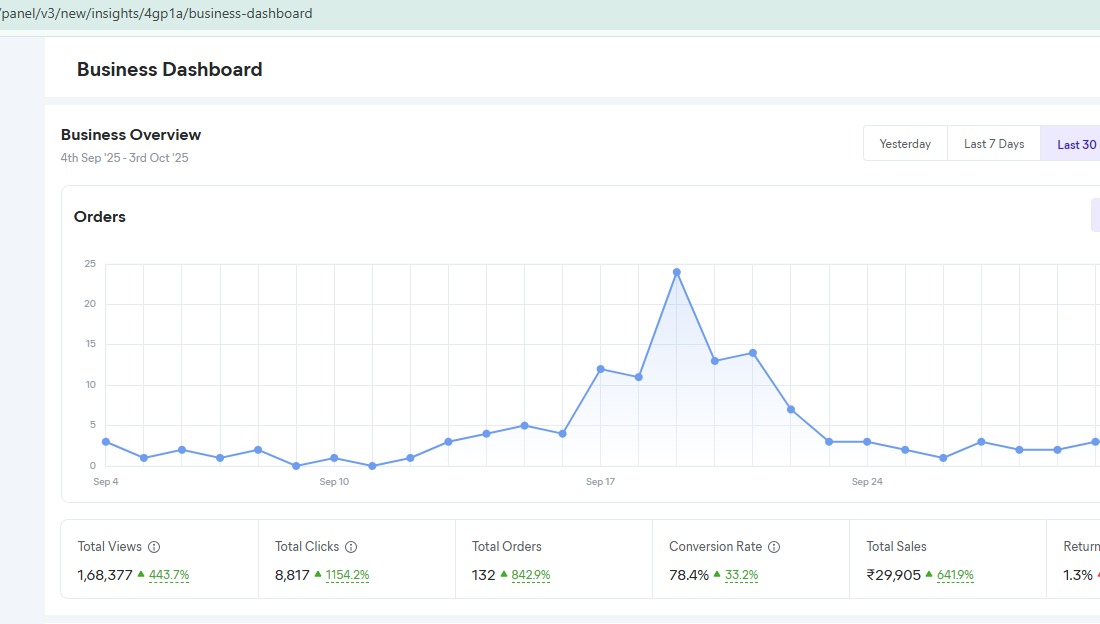
Task: Open the 33.2% Conversion Rate change link
Action: tap(740, 575)
